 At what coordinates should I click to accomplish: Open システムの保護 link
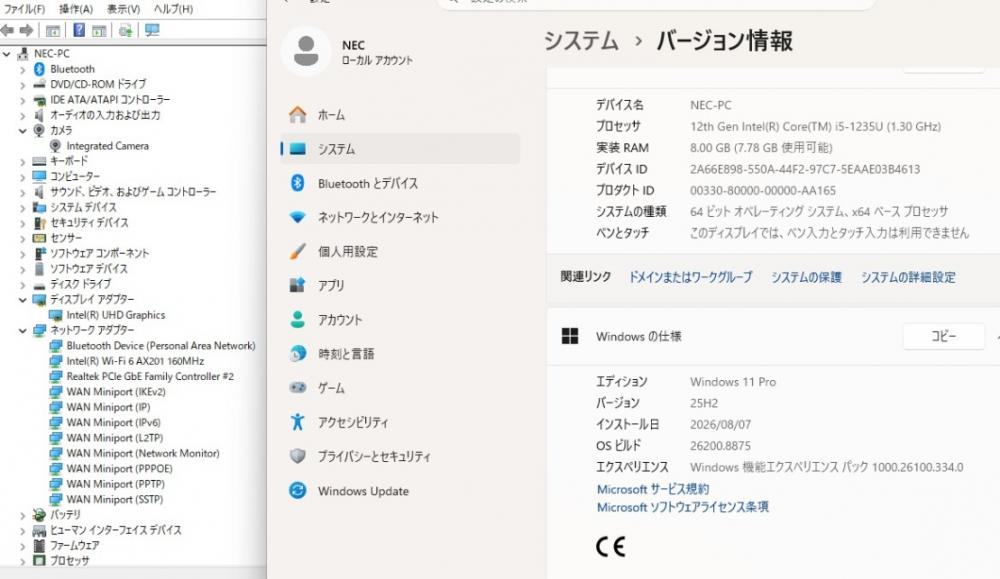pyautogui.click(x=807, y=277)
